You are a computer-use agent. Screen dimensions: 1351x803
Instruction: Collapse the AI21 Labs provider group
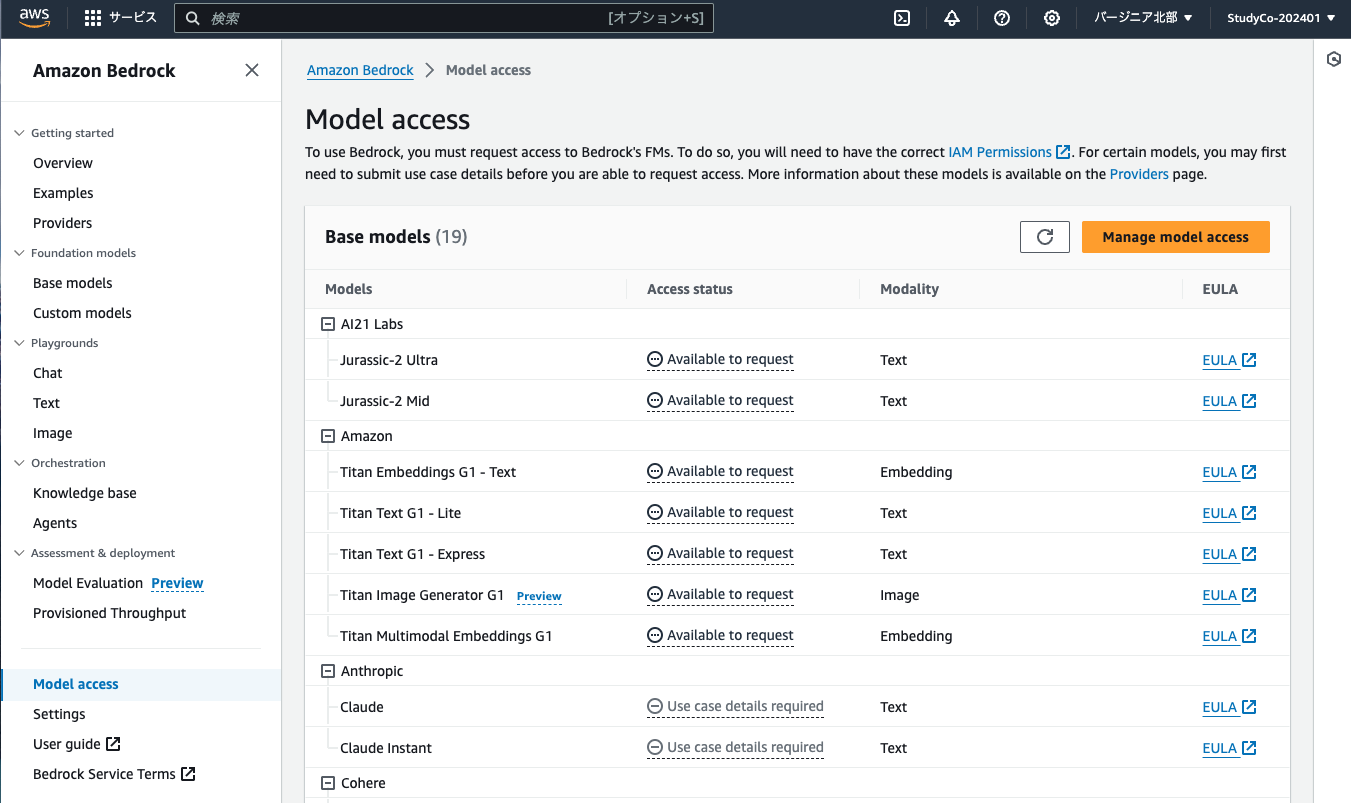coord(327,323)
